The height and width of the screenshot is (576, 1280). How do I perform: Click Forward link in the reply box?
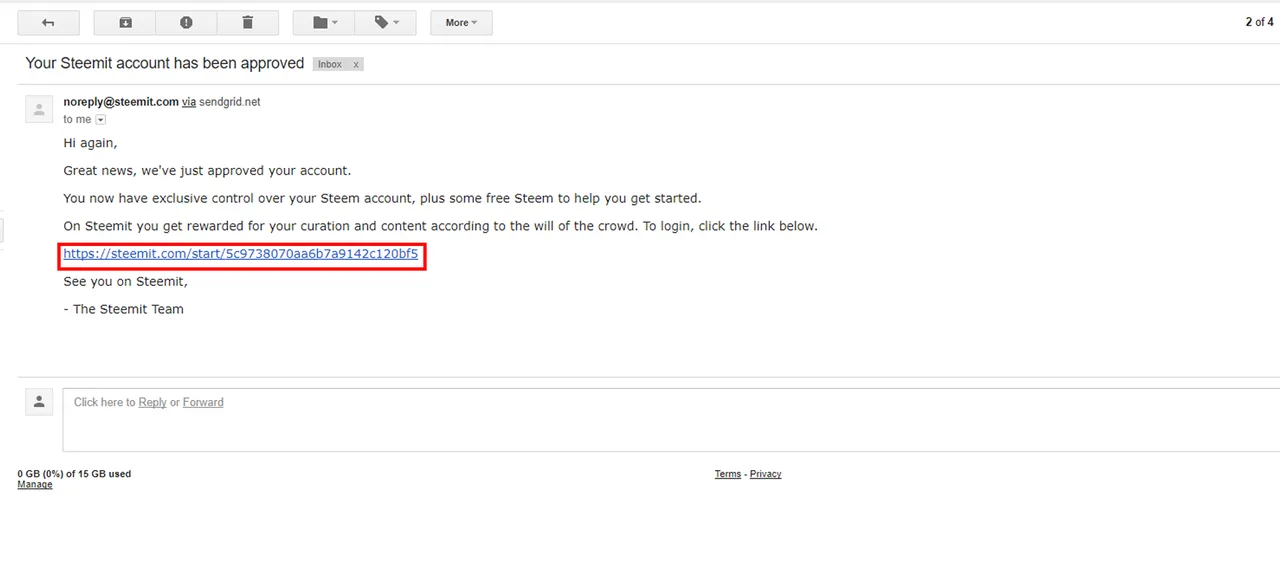tap(203, 402)
